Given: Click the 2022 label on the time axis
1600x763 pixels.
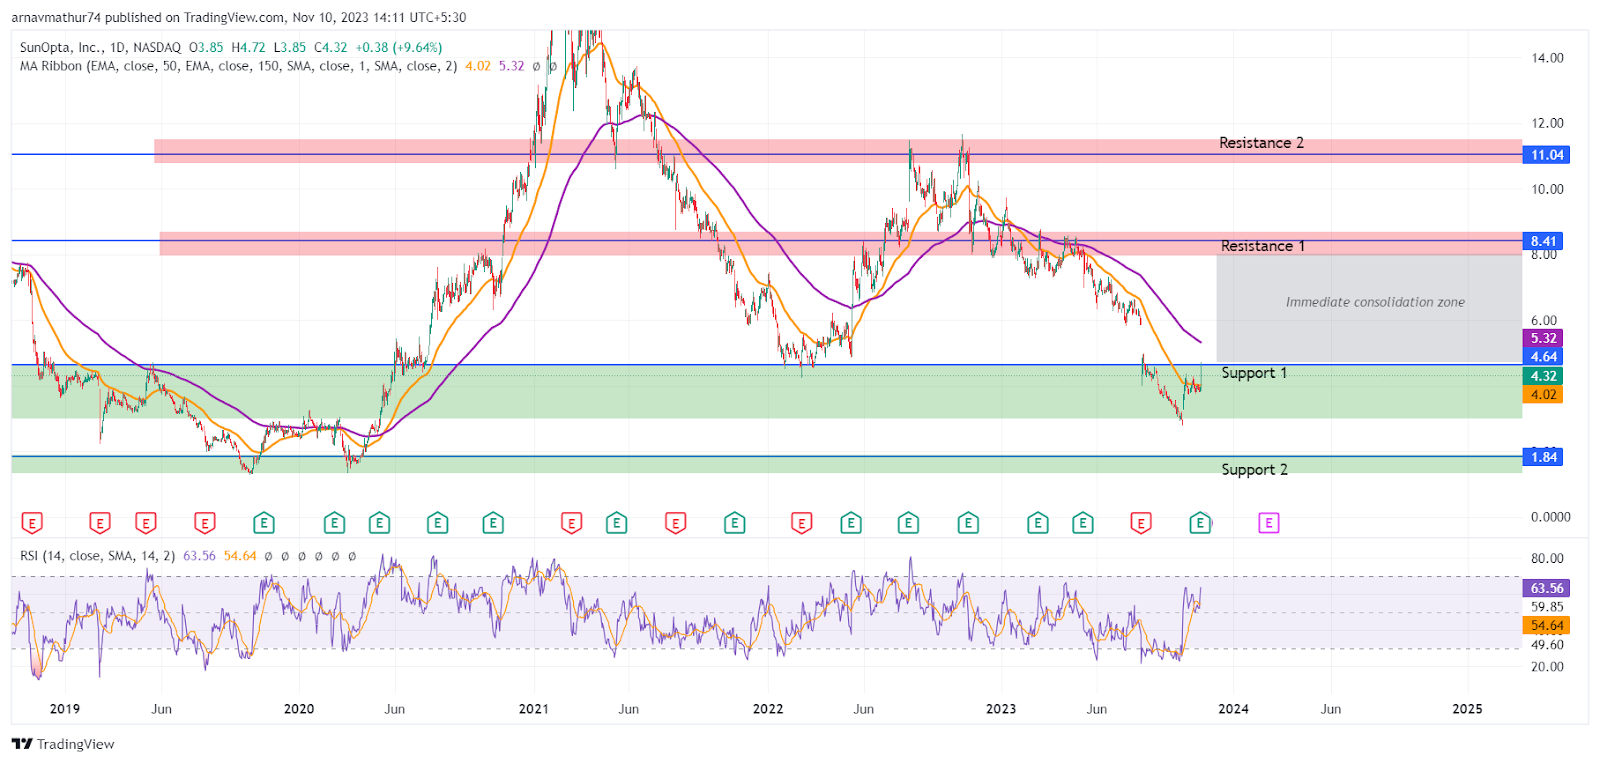Looking at the screenshot, I should tap(768, 709).
